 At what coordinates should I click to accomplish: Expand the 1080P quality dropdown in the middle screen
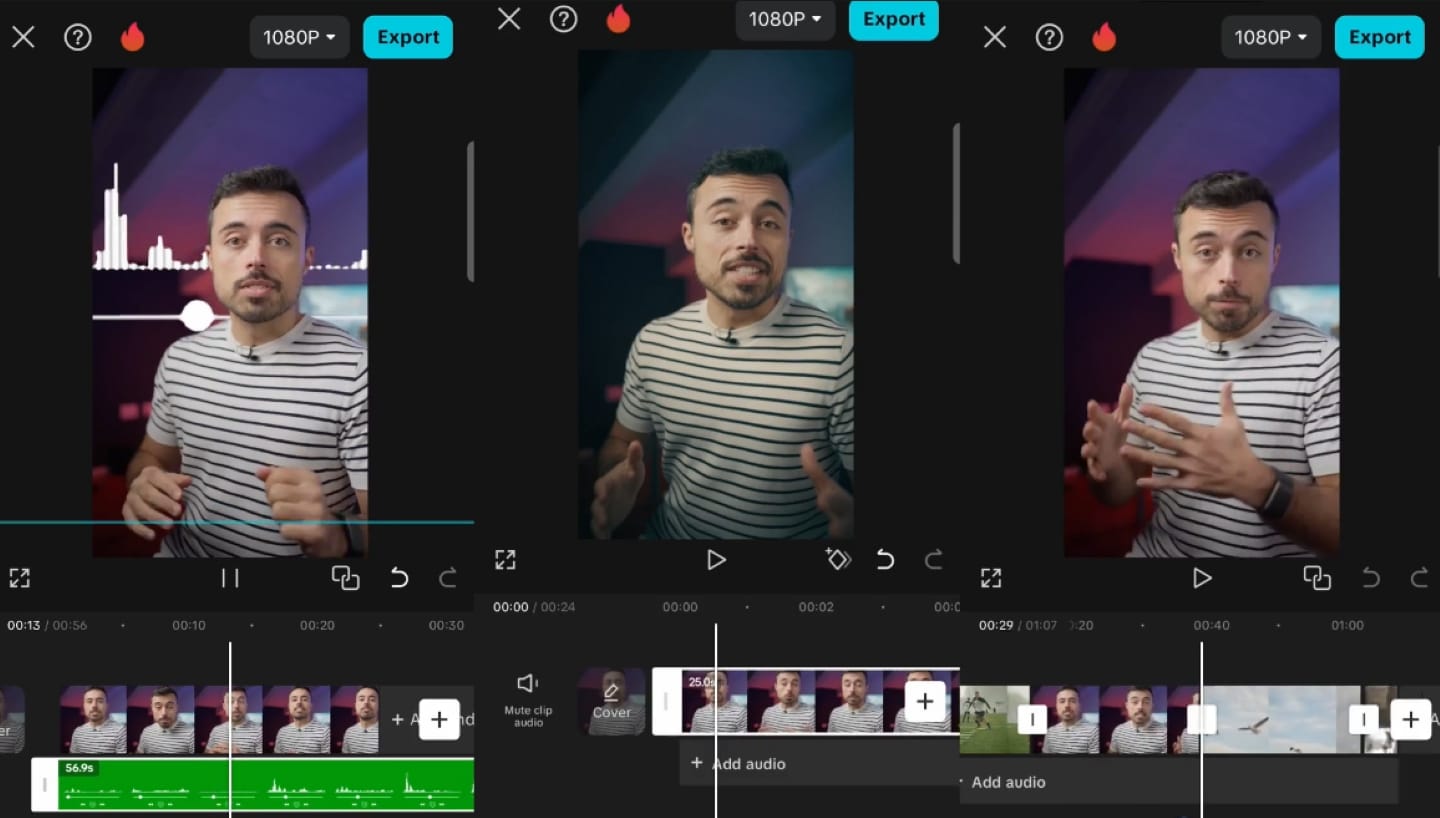click(784, 19)
